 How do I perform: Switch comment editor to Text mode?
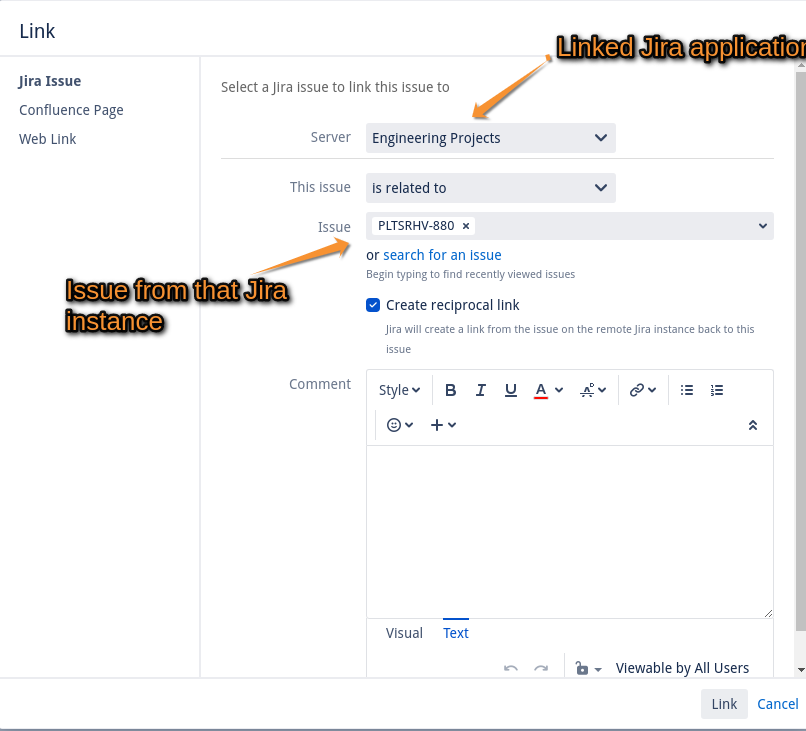[455, 633]
